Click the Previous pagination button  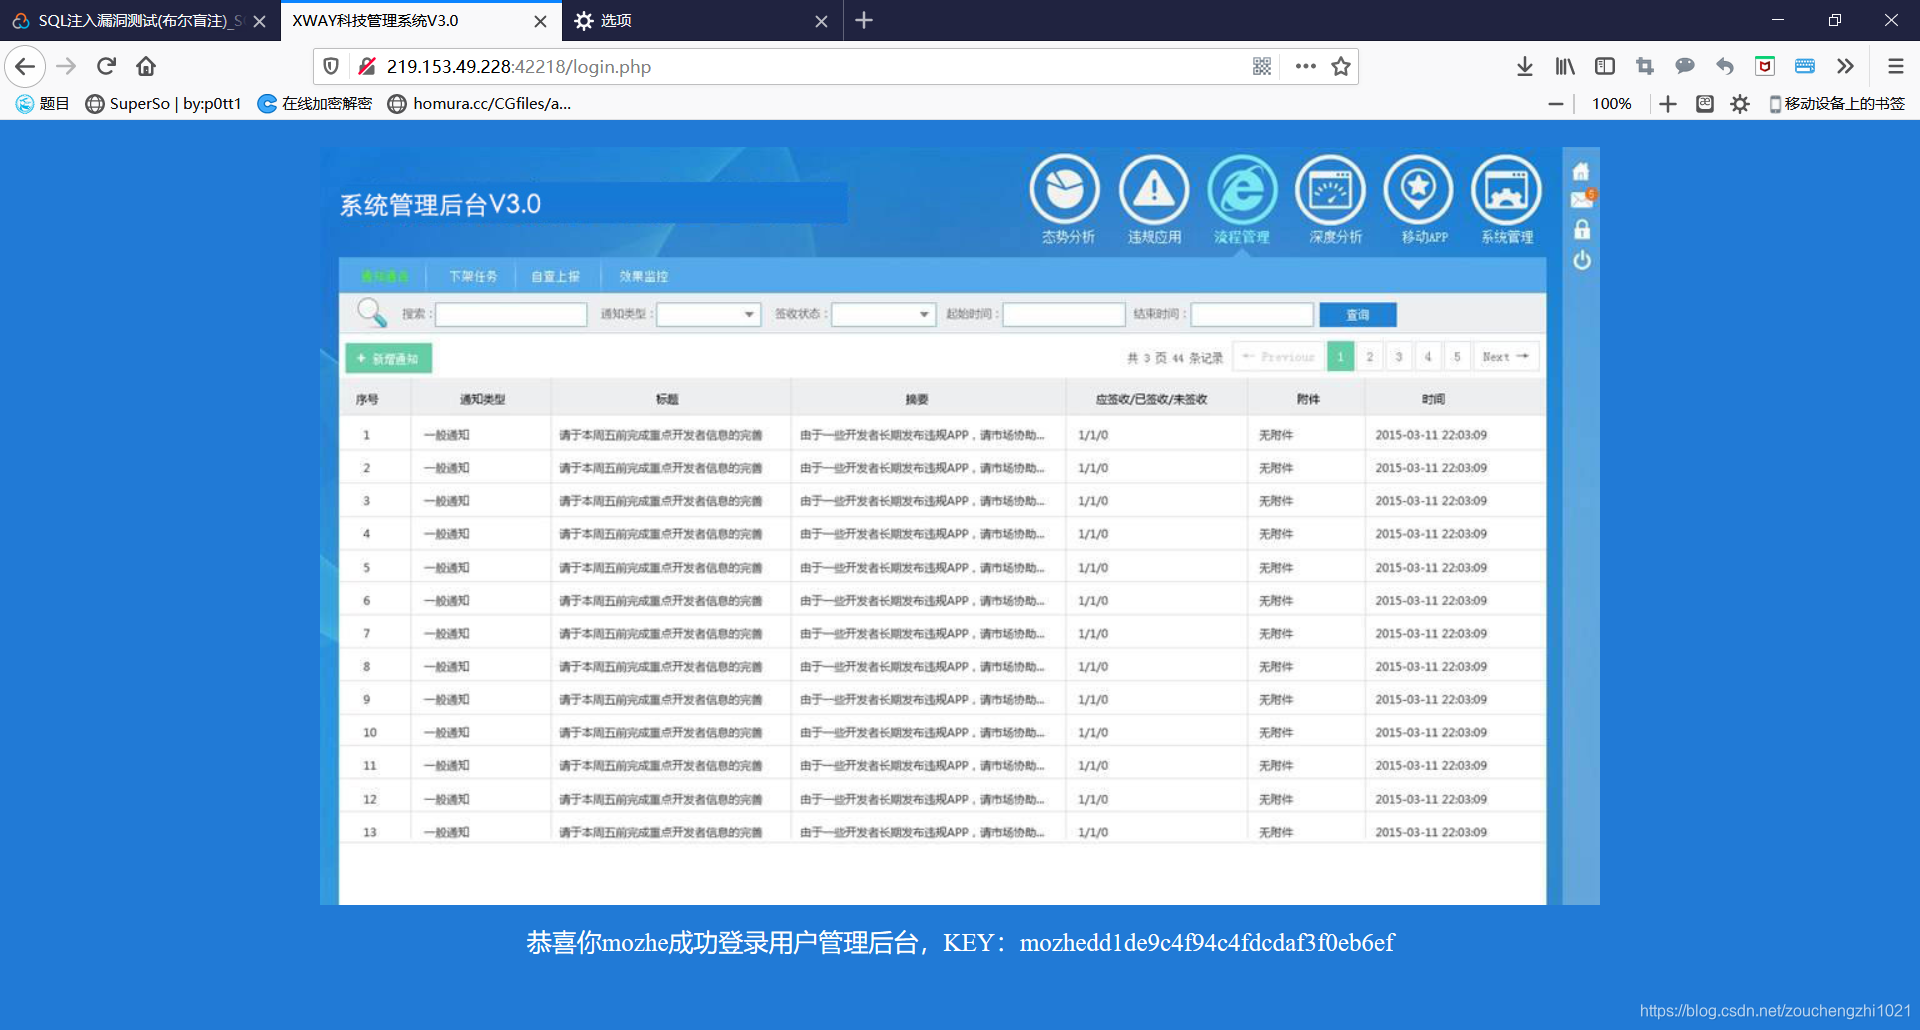pos(1279,356)
